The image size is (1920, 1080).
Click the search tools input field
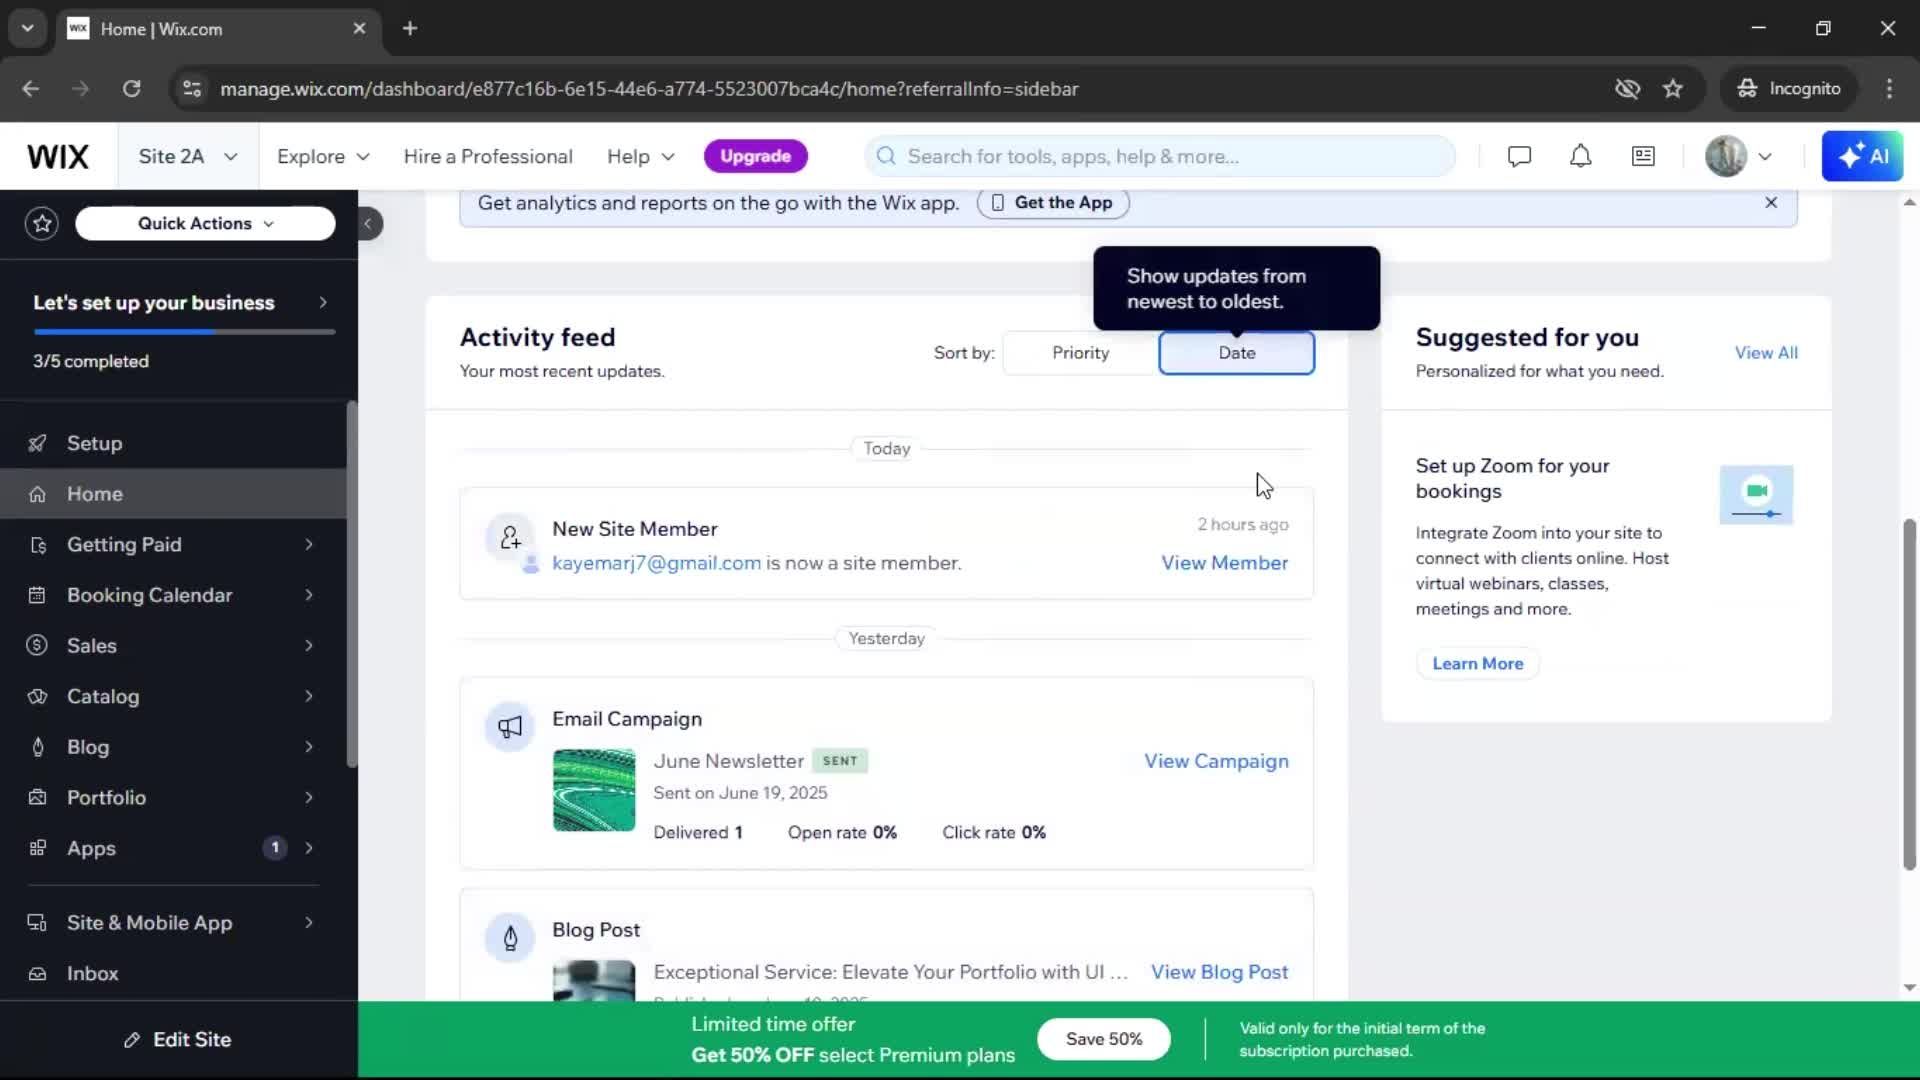(x=1160, y=157)
